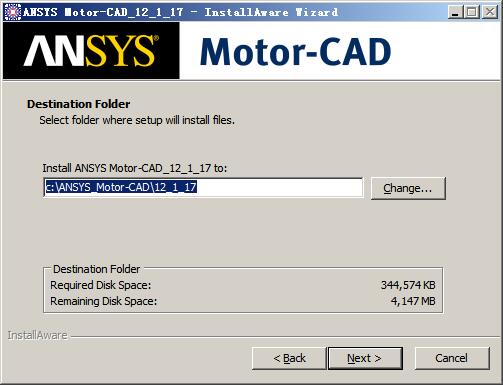Viewport: 503px width, 385px height.
Task: Go Back to previous wizard page
Action: [x=289, y=358]
